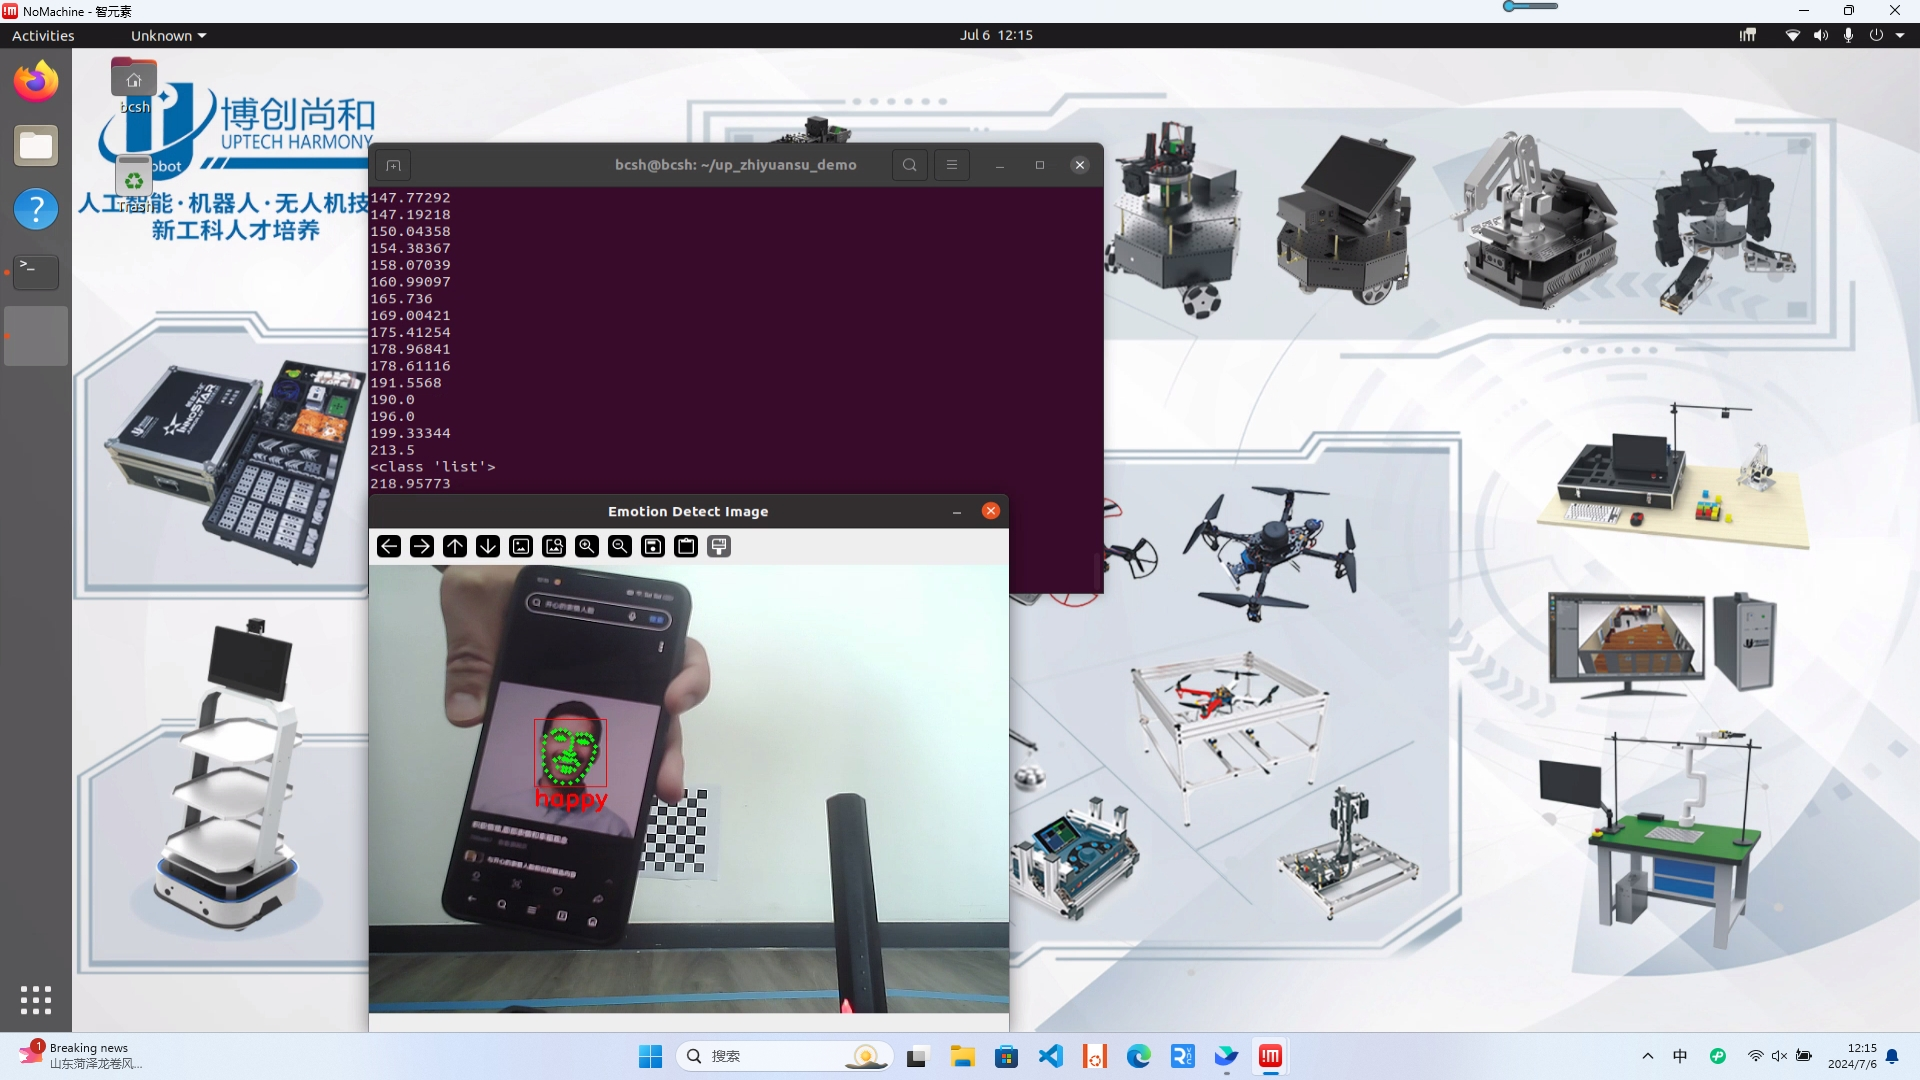Copy image to clipboard with clipboard icon

point(686,546)
